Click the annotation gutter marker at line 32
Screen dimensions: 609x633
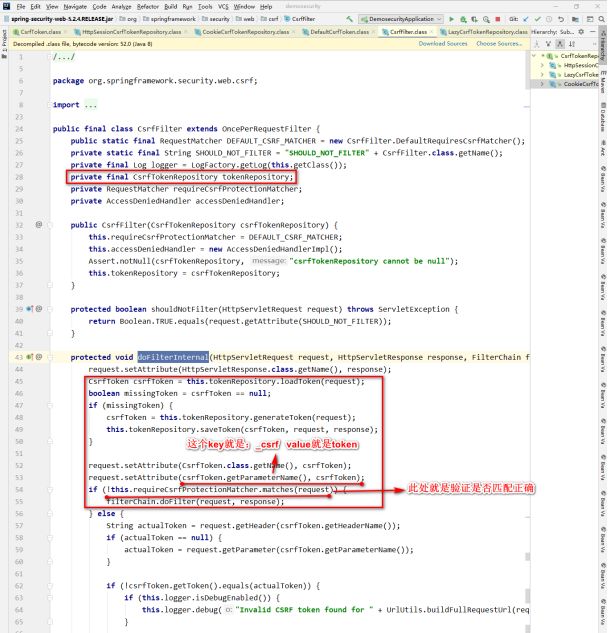tap(39, 224)
